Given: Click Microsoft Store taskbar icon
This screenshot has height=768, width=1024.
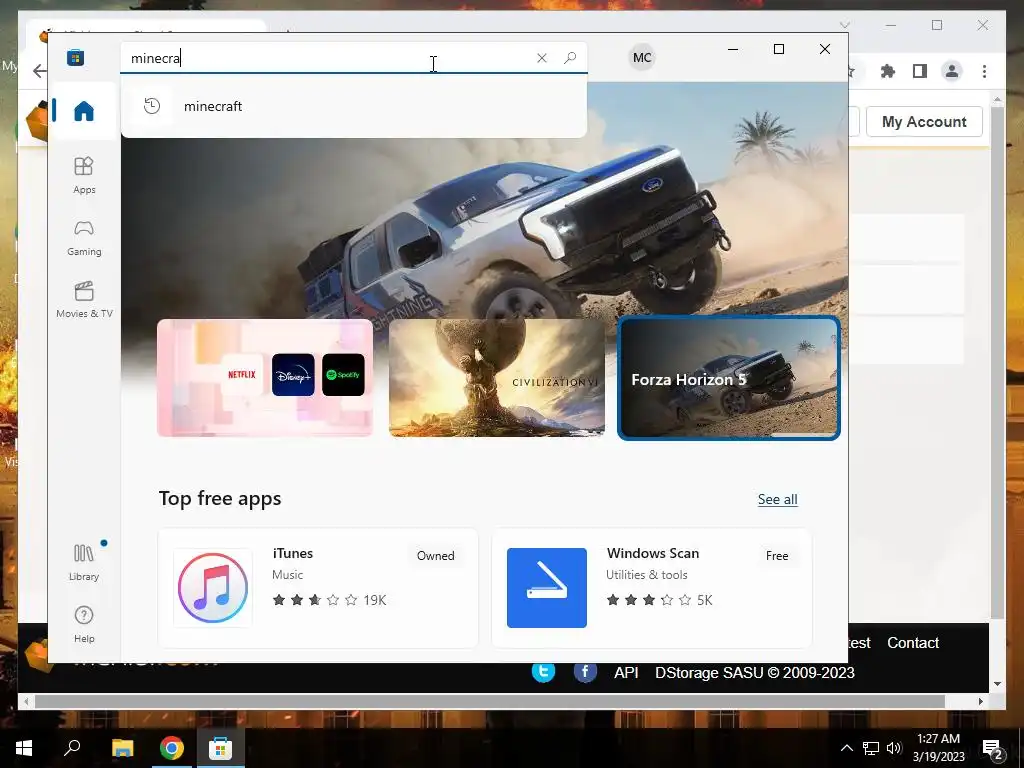Looking at the screenshot, I should (x=220, y=748).
